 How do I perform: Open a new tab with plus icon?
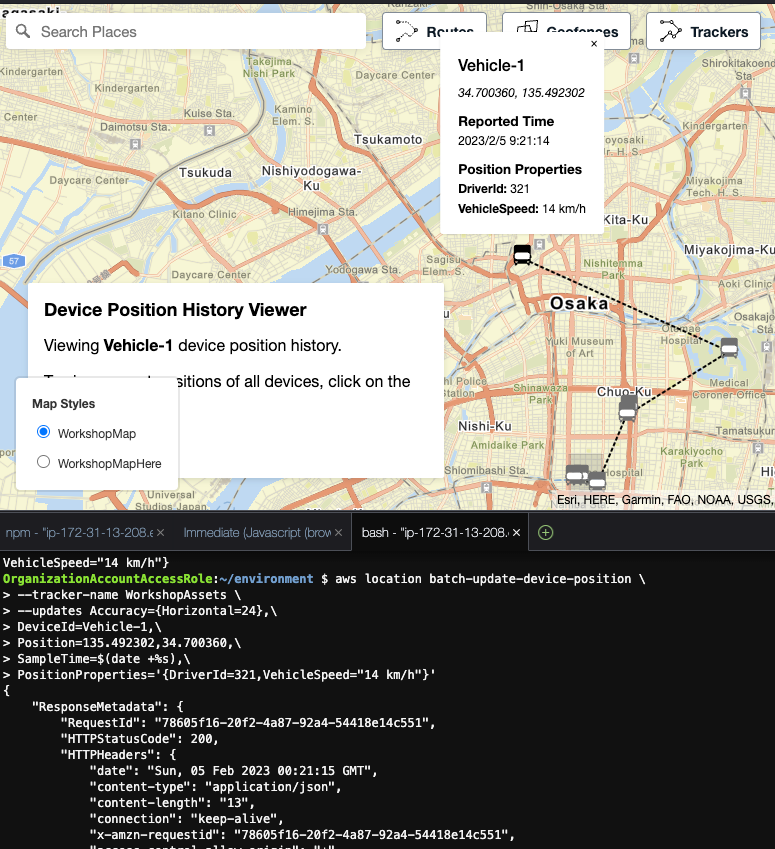545,533
